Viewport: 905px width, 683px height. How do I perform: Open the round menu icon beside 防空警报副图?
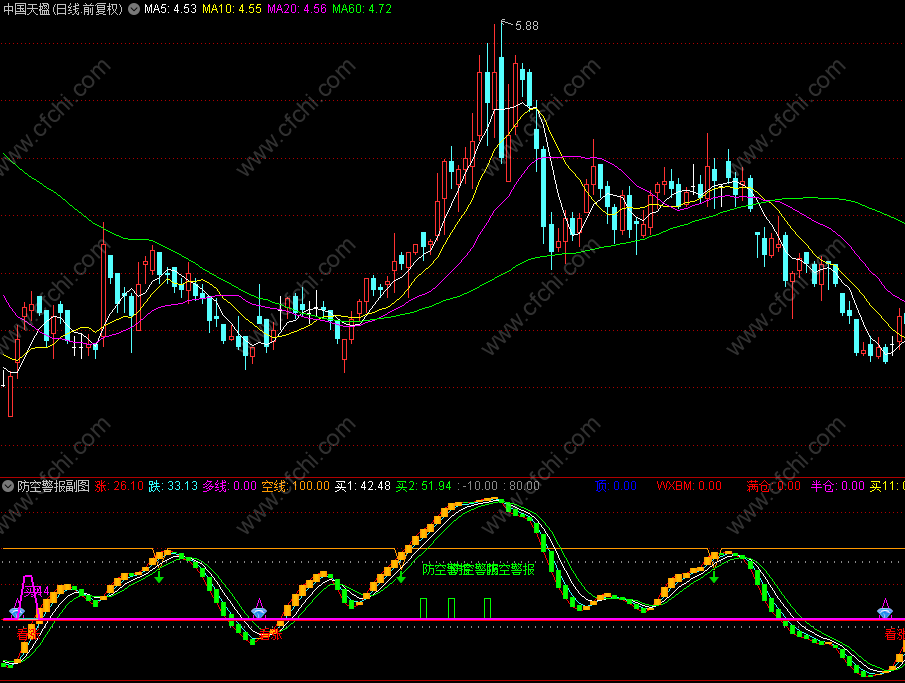8,486
